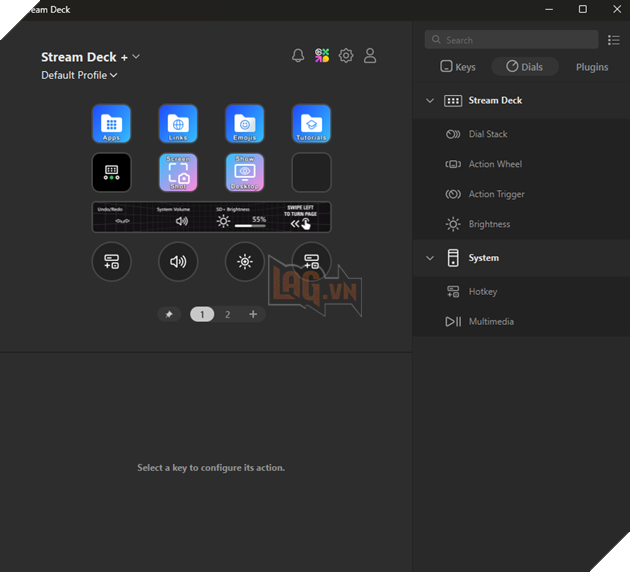Switch to the Dials tab
This screenshot has width=630, height=572.
click(x=525, y=67)
